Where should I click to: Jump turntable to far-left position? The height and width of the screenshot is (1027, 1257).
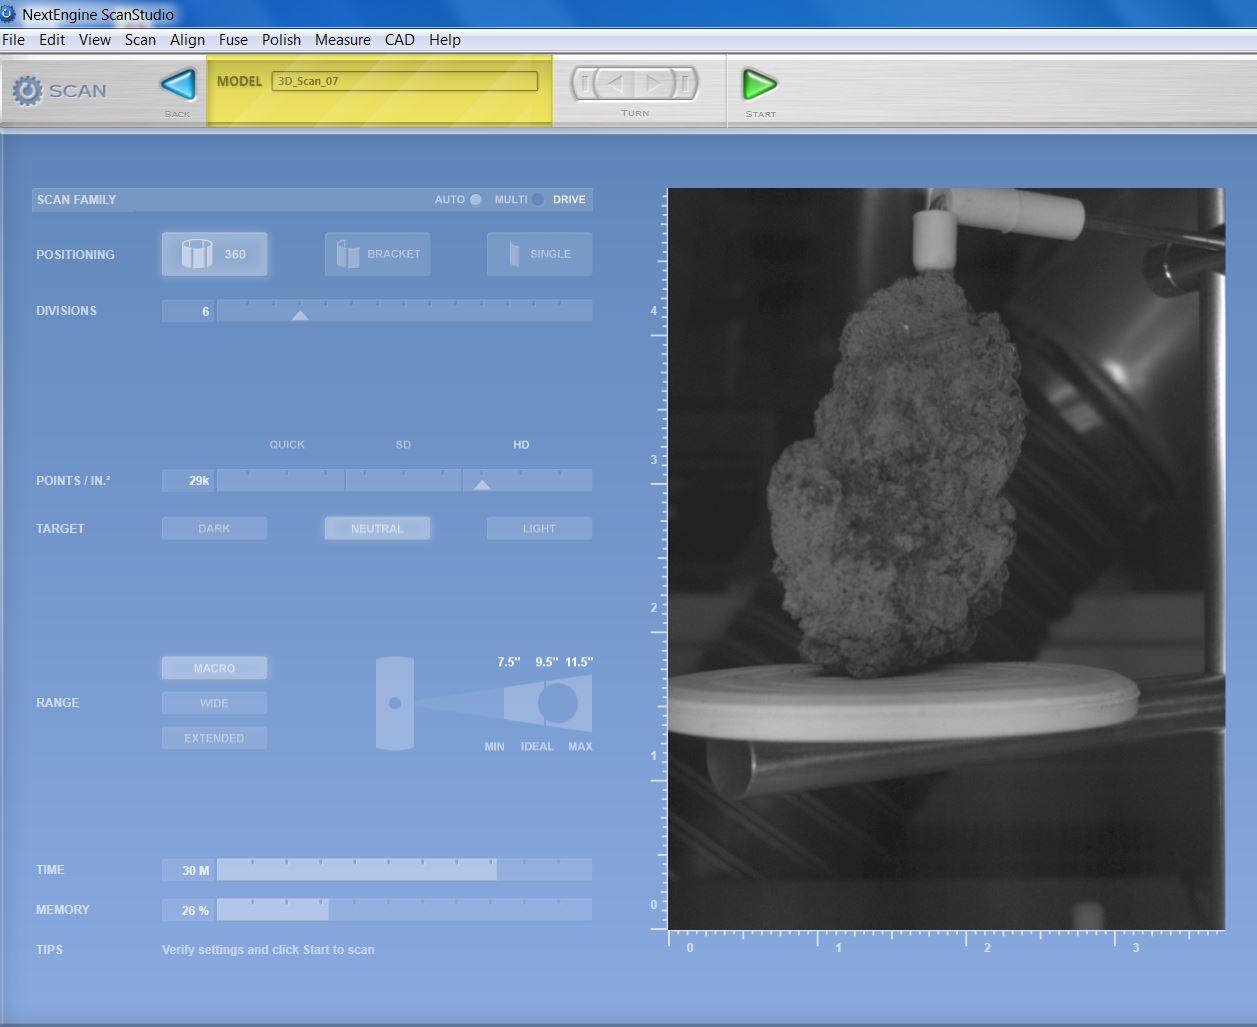point(585,83)
